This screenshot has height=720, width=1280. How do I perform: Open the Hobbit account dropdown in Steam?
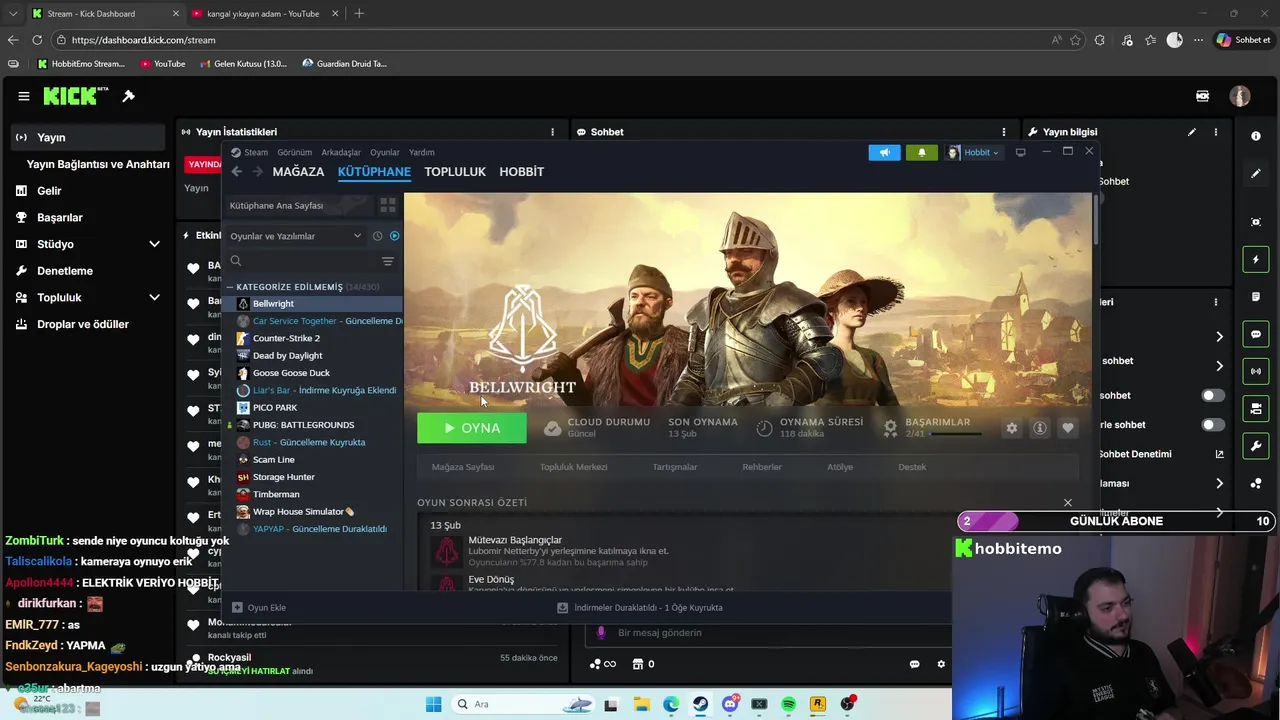[x=973, y=152]
